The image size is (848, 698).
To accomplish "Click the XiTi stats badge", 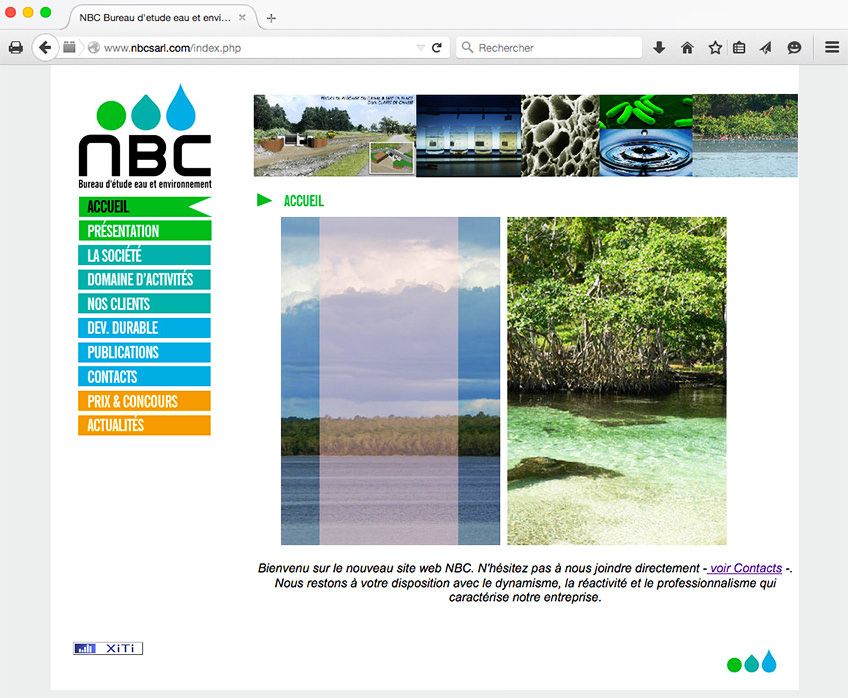I will click(108, 649).
